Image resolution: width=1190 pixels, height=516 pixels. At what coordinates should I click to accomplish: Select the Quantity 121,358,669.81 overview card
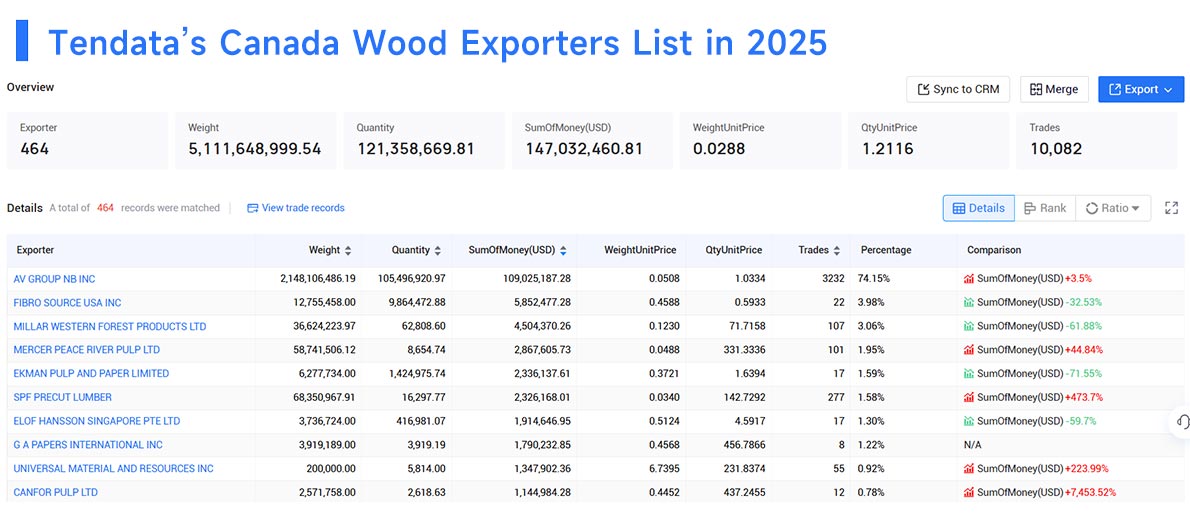click(424, 140)
